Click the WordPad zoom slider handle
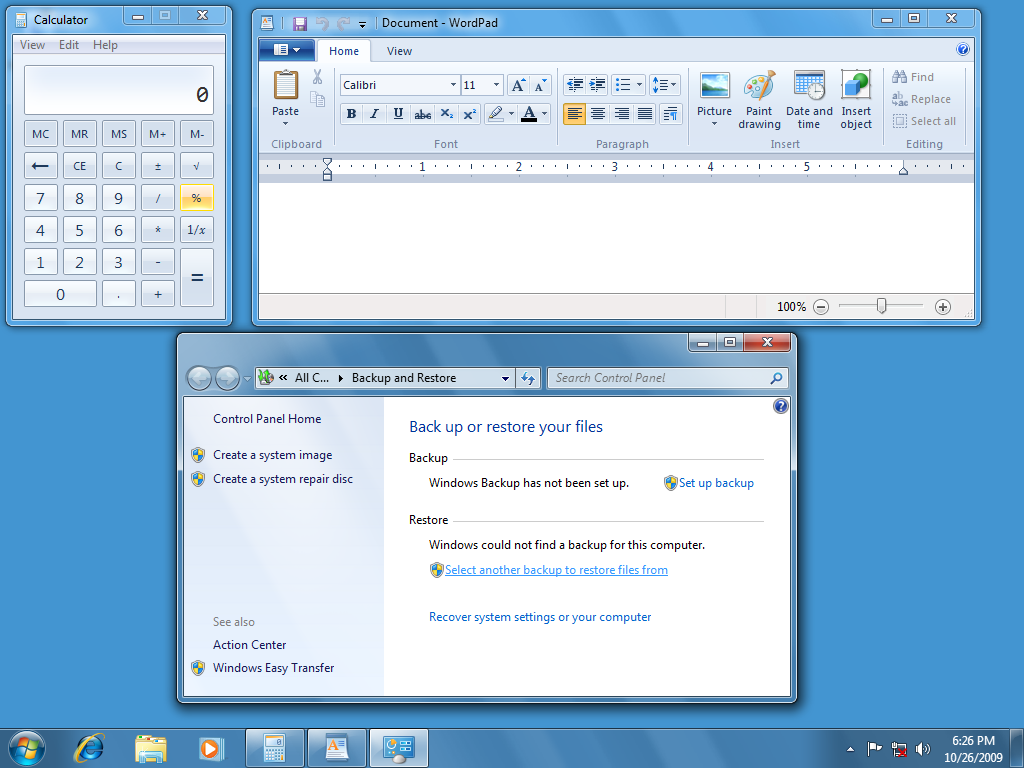1024x768 pixels. (881, 306)
